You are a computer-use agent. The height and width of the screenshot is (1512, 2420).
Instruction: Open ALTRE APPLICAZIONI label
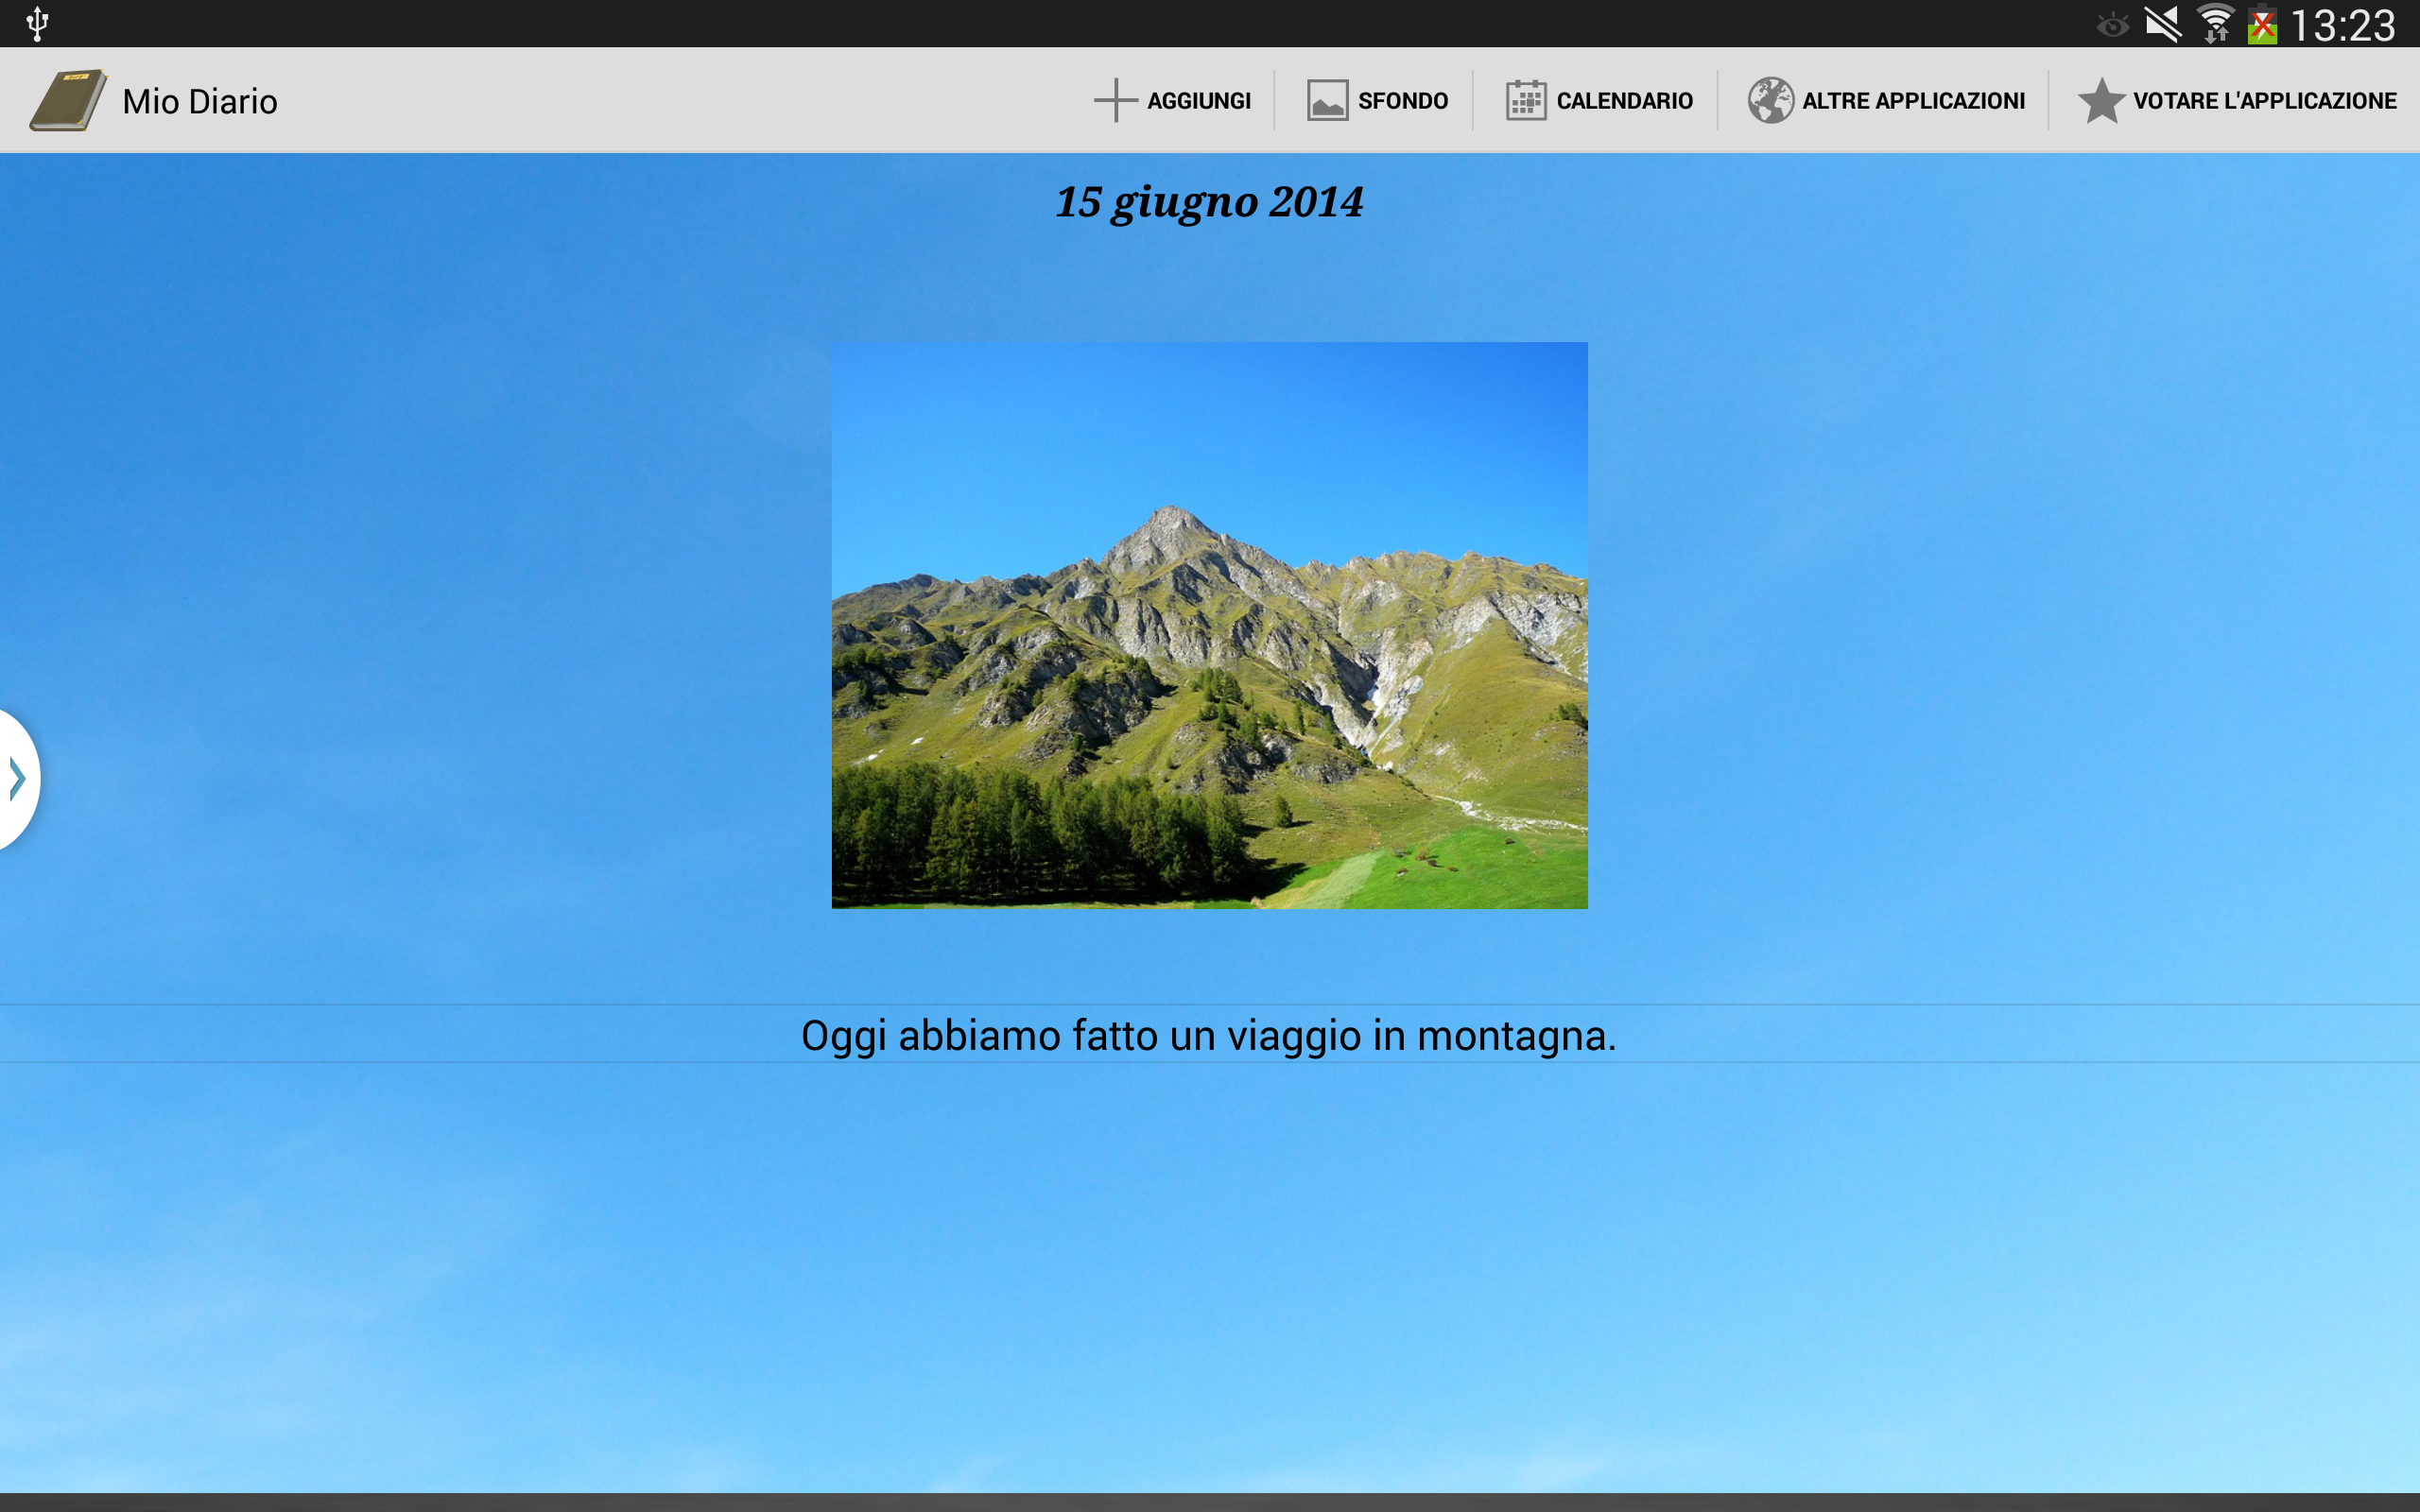pos(1913,101)
